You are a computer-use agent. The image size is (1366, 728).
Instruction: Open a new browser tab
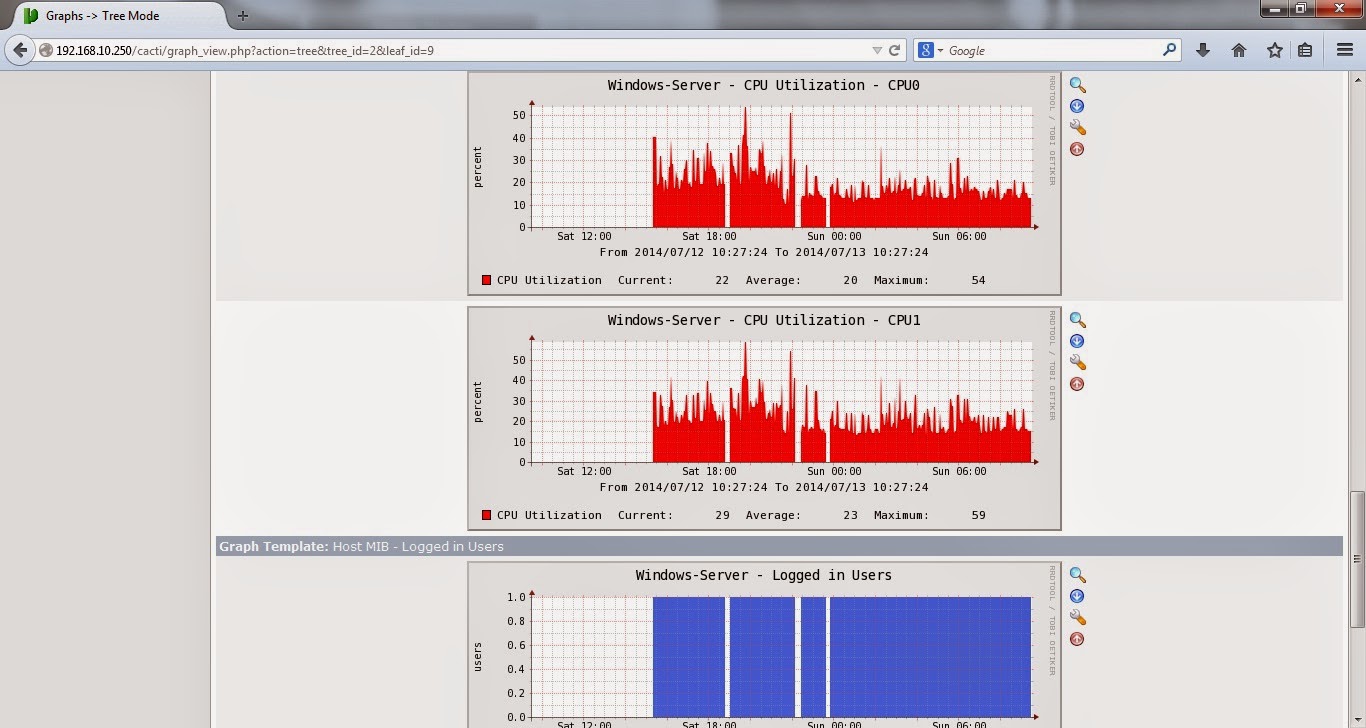click(243, 16)
